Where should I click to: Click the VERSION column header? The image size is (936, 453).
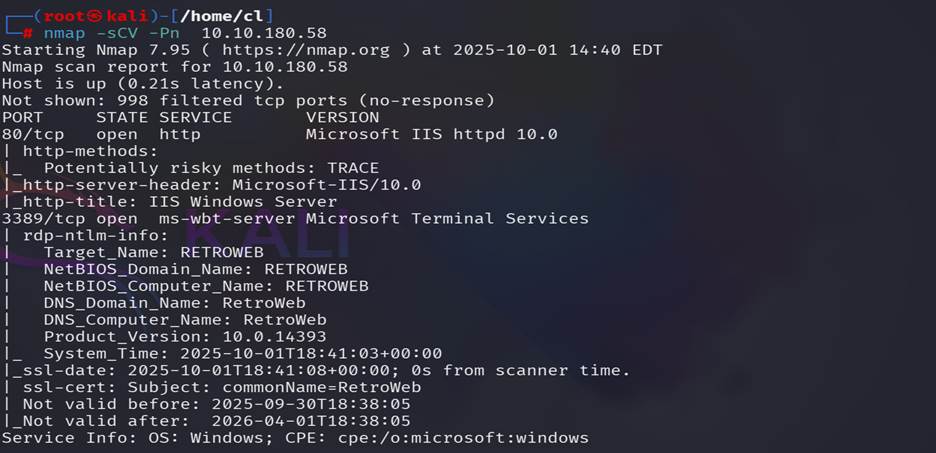[x=342, y=117]
